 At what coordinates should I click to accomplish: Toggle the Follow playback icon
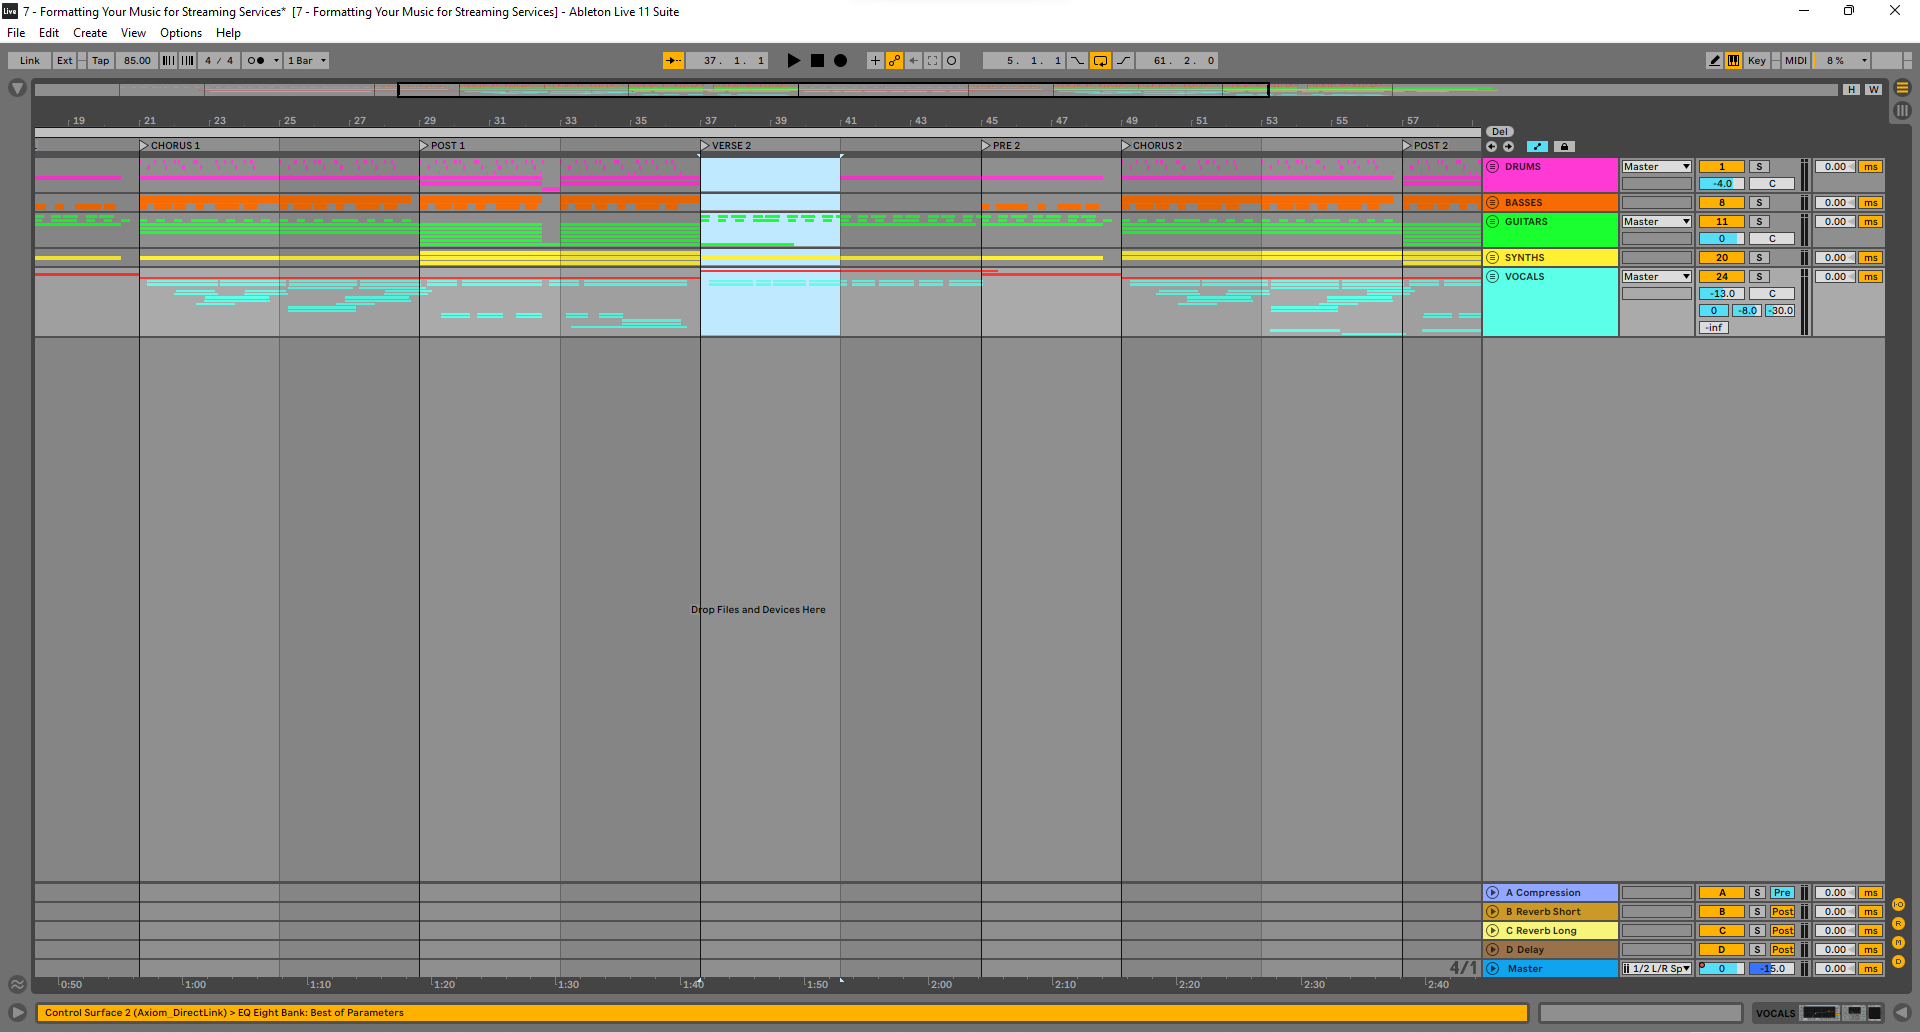674,61
